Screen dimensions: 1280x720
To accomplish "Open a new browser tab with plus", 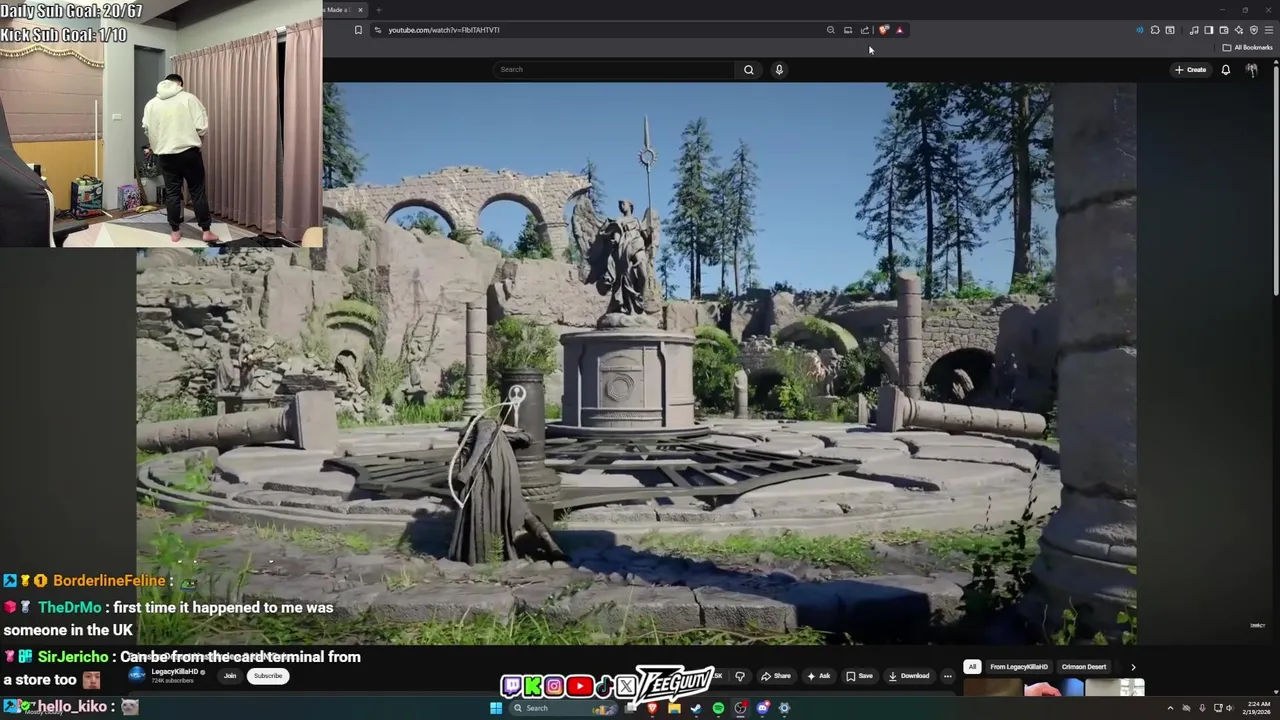I will click(x=378, y=10).
